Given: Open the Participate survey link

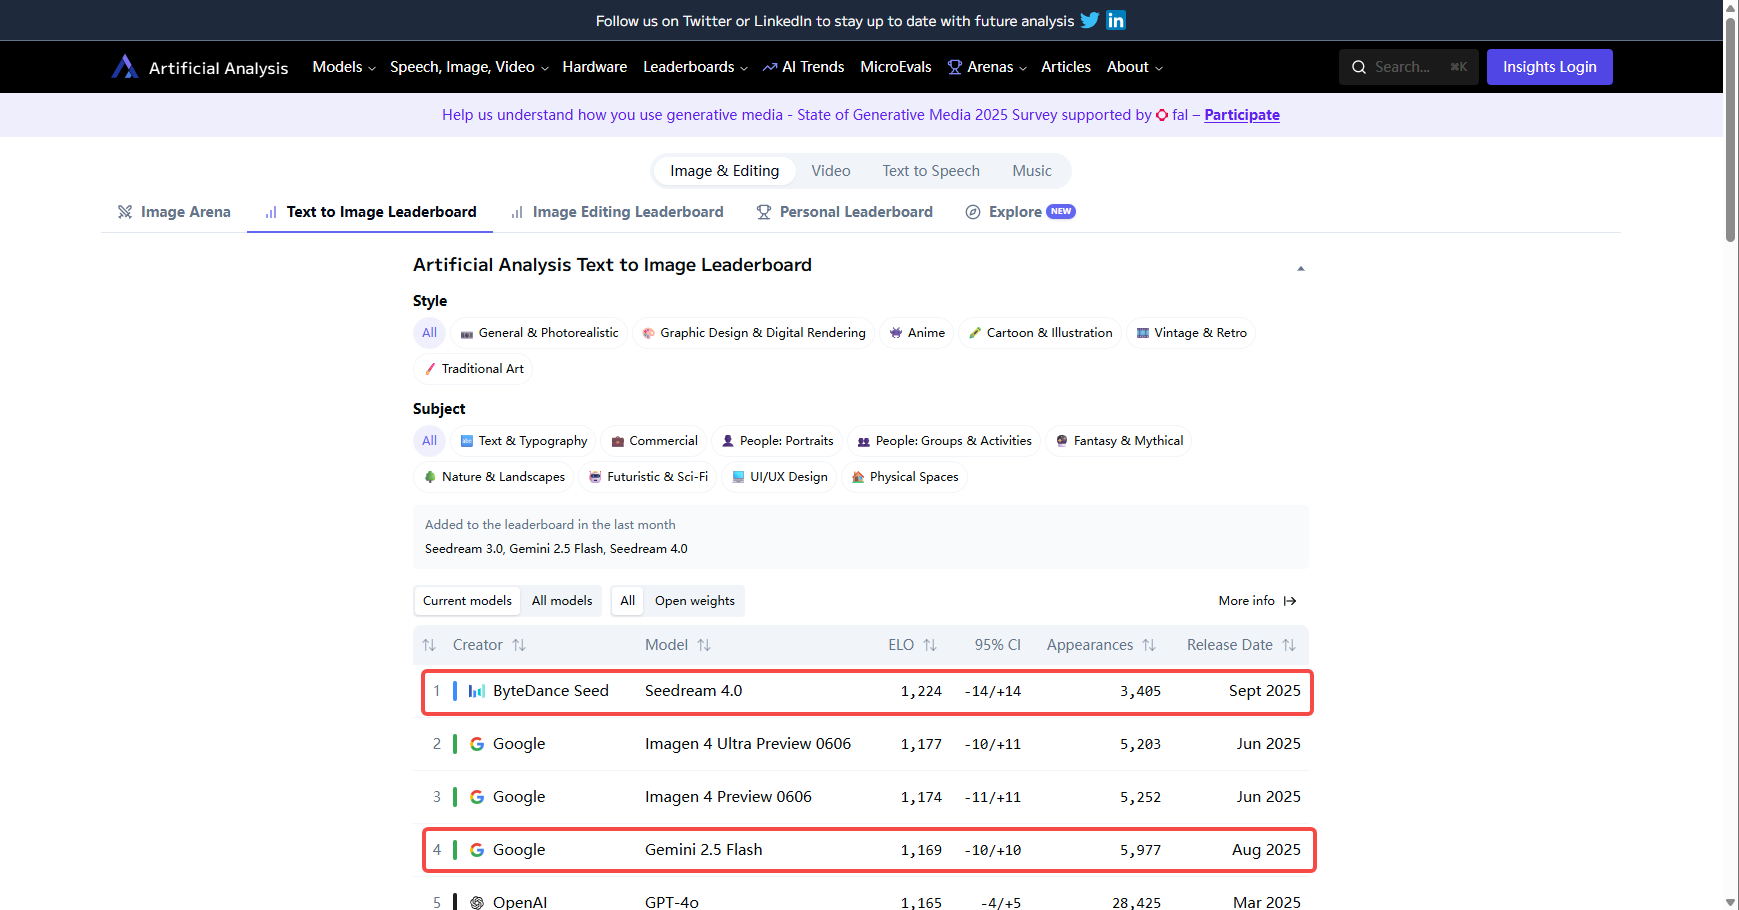Looking at the screenshot, I should point(1242,115).
